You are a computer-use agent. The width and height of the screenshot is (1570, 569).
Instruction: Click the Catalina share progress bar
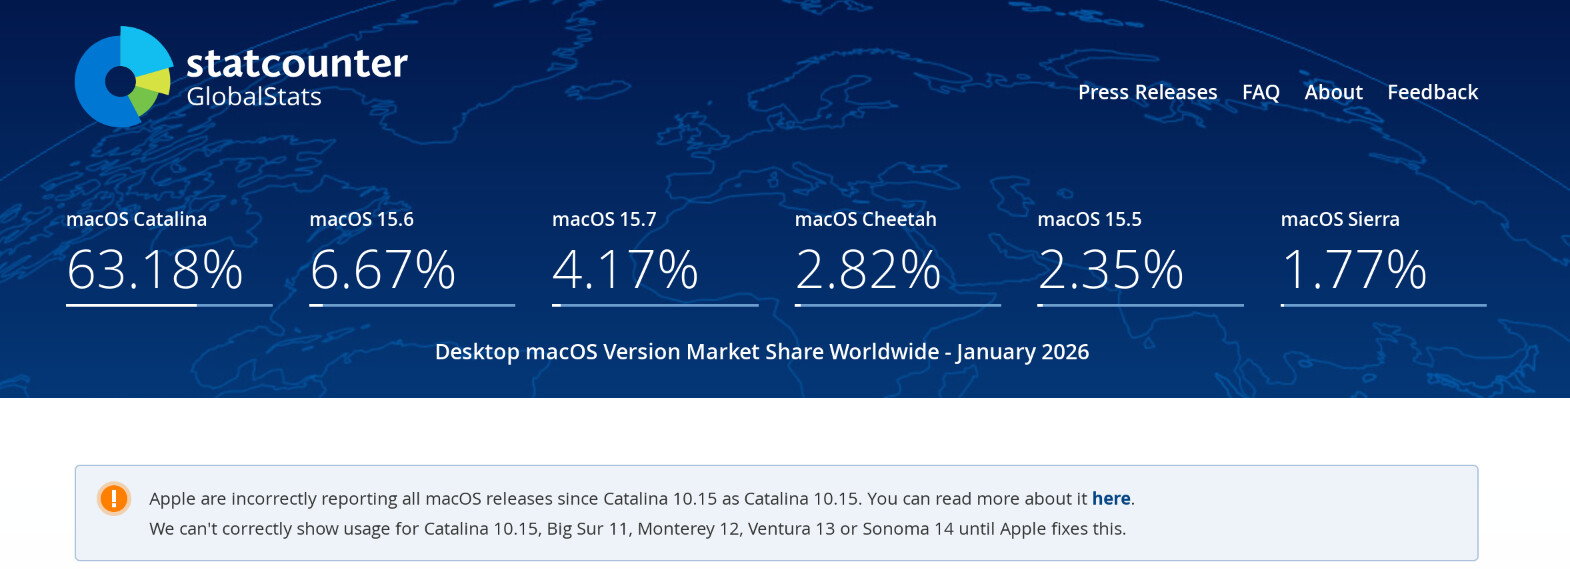[x=169, y=305]
